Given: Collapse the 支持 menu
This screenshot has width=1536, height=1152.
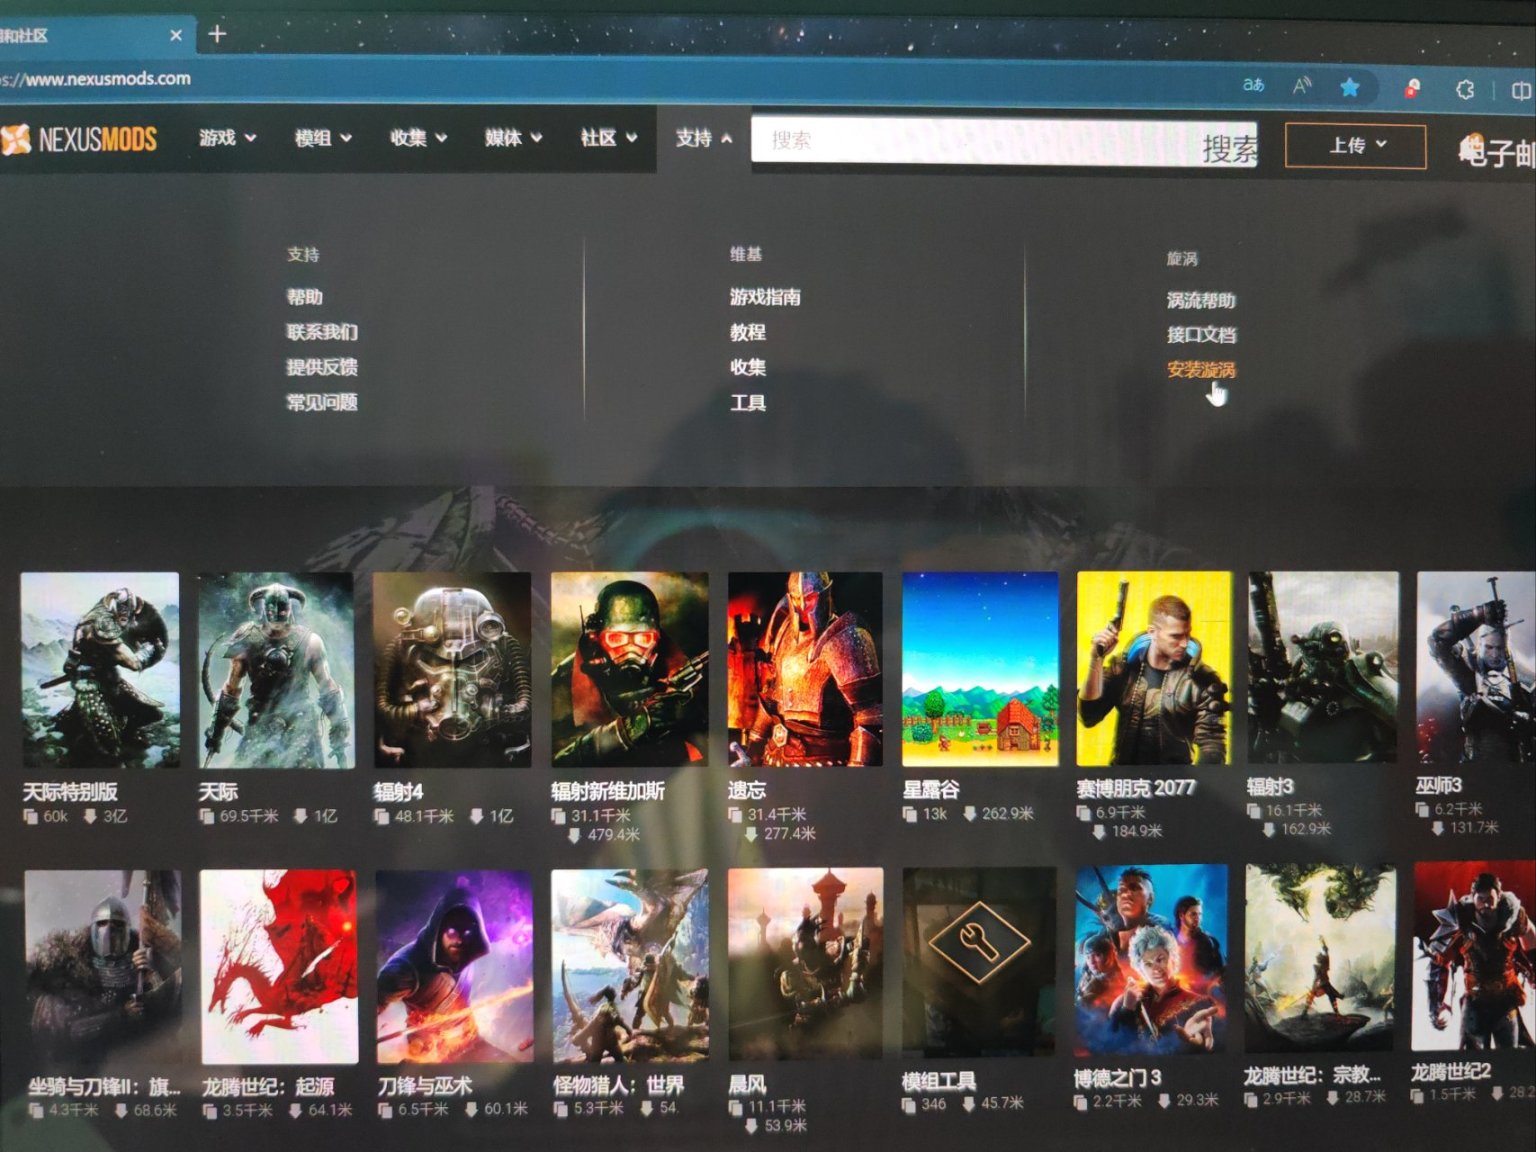Looking at the screenshot, I should [x=703, y=138].
